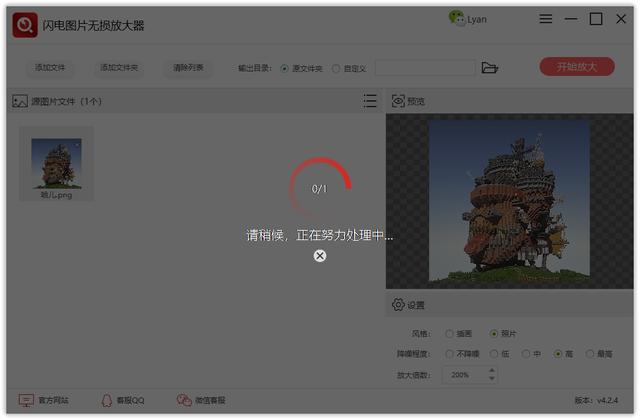
Task: Click the 添加文件夹 button
Action: pyautogui.click(x=119, y=67)
